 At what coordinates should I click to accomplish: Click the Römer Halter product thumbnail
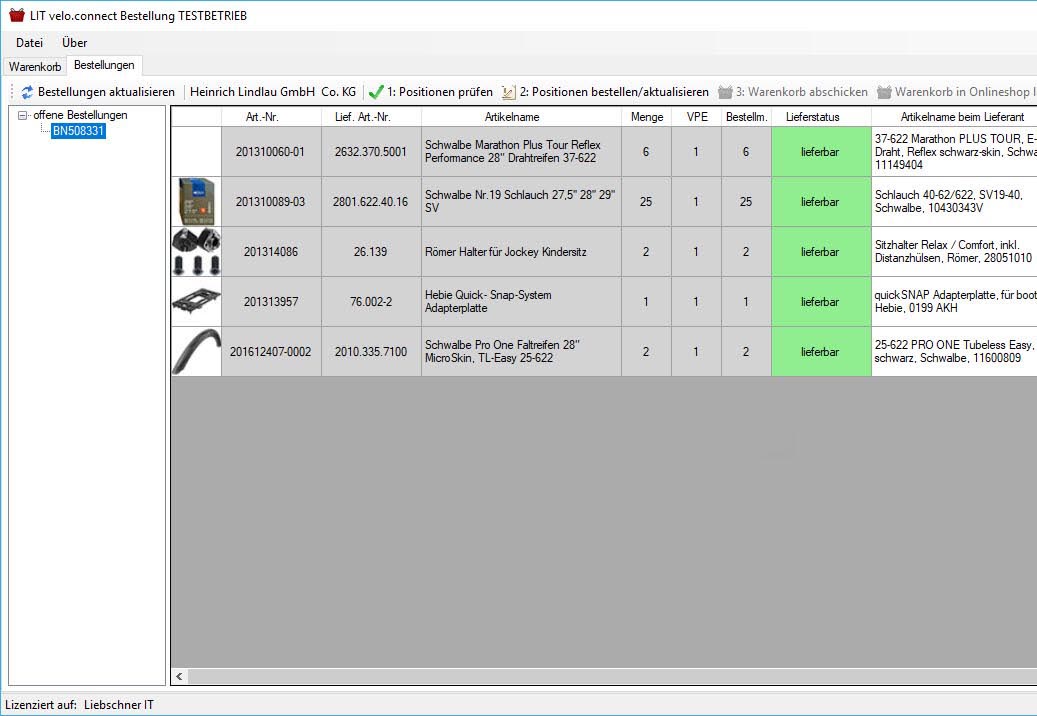(x=196, y=252)
